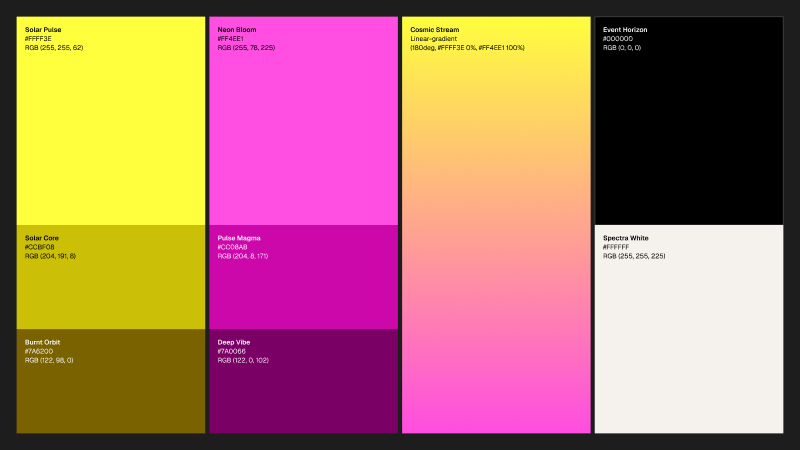
Task: Choose the Spectra White swatch
Action: [689, 329]
